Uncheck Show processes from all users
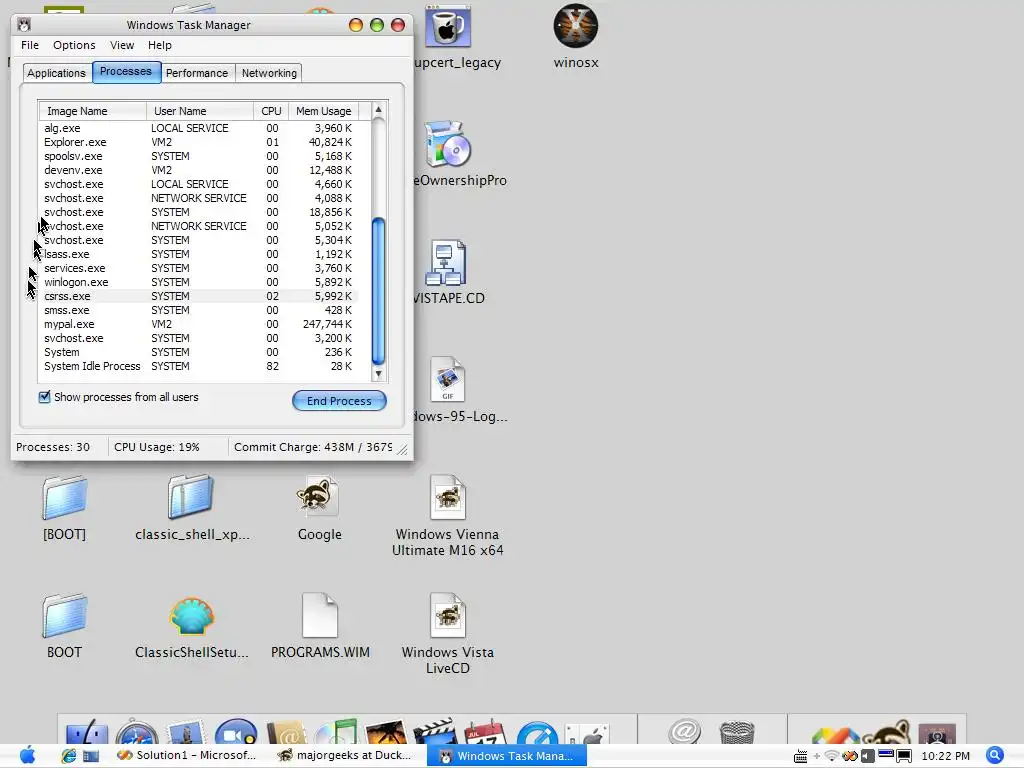The width and height of the screenshot is (1024, 768). tap(44, 396)
